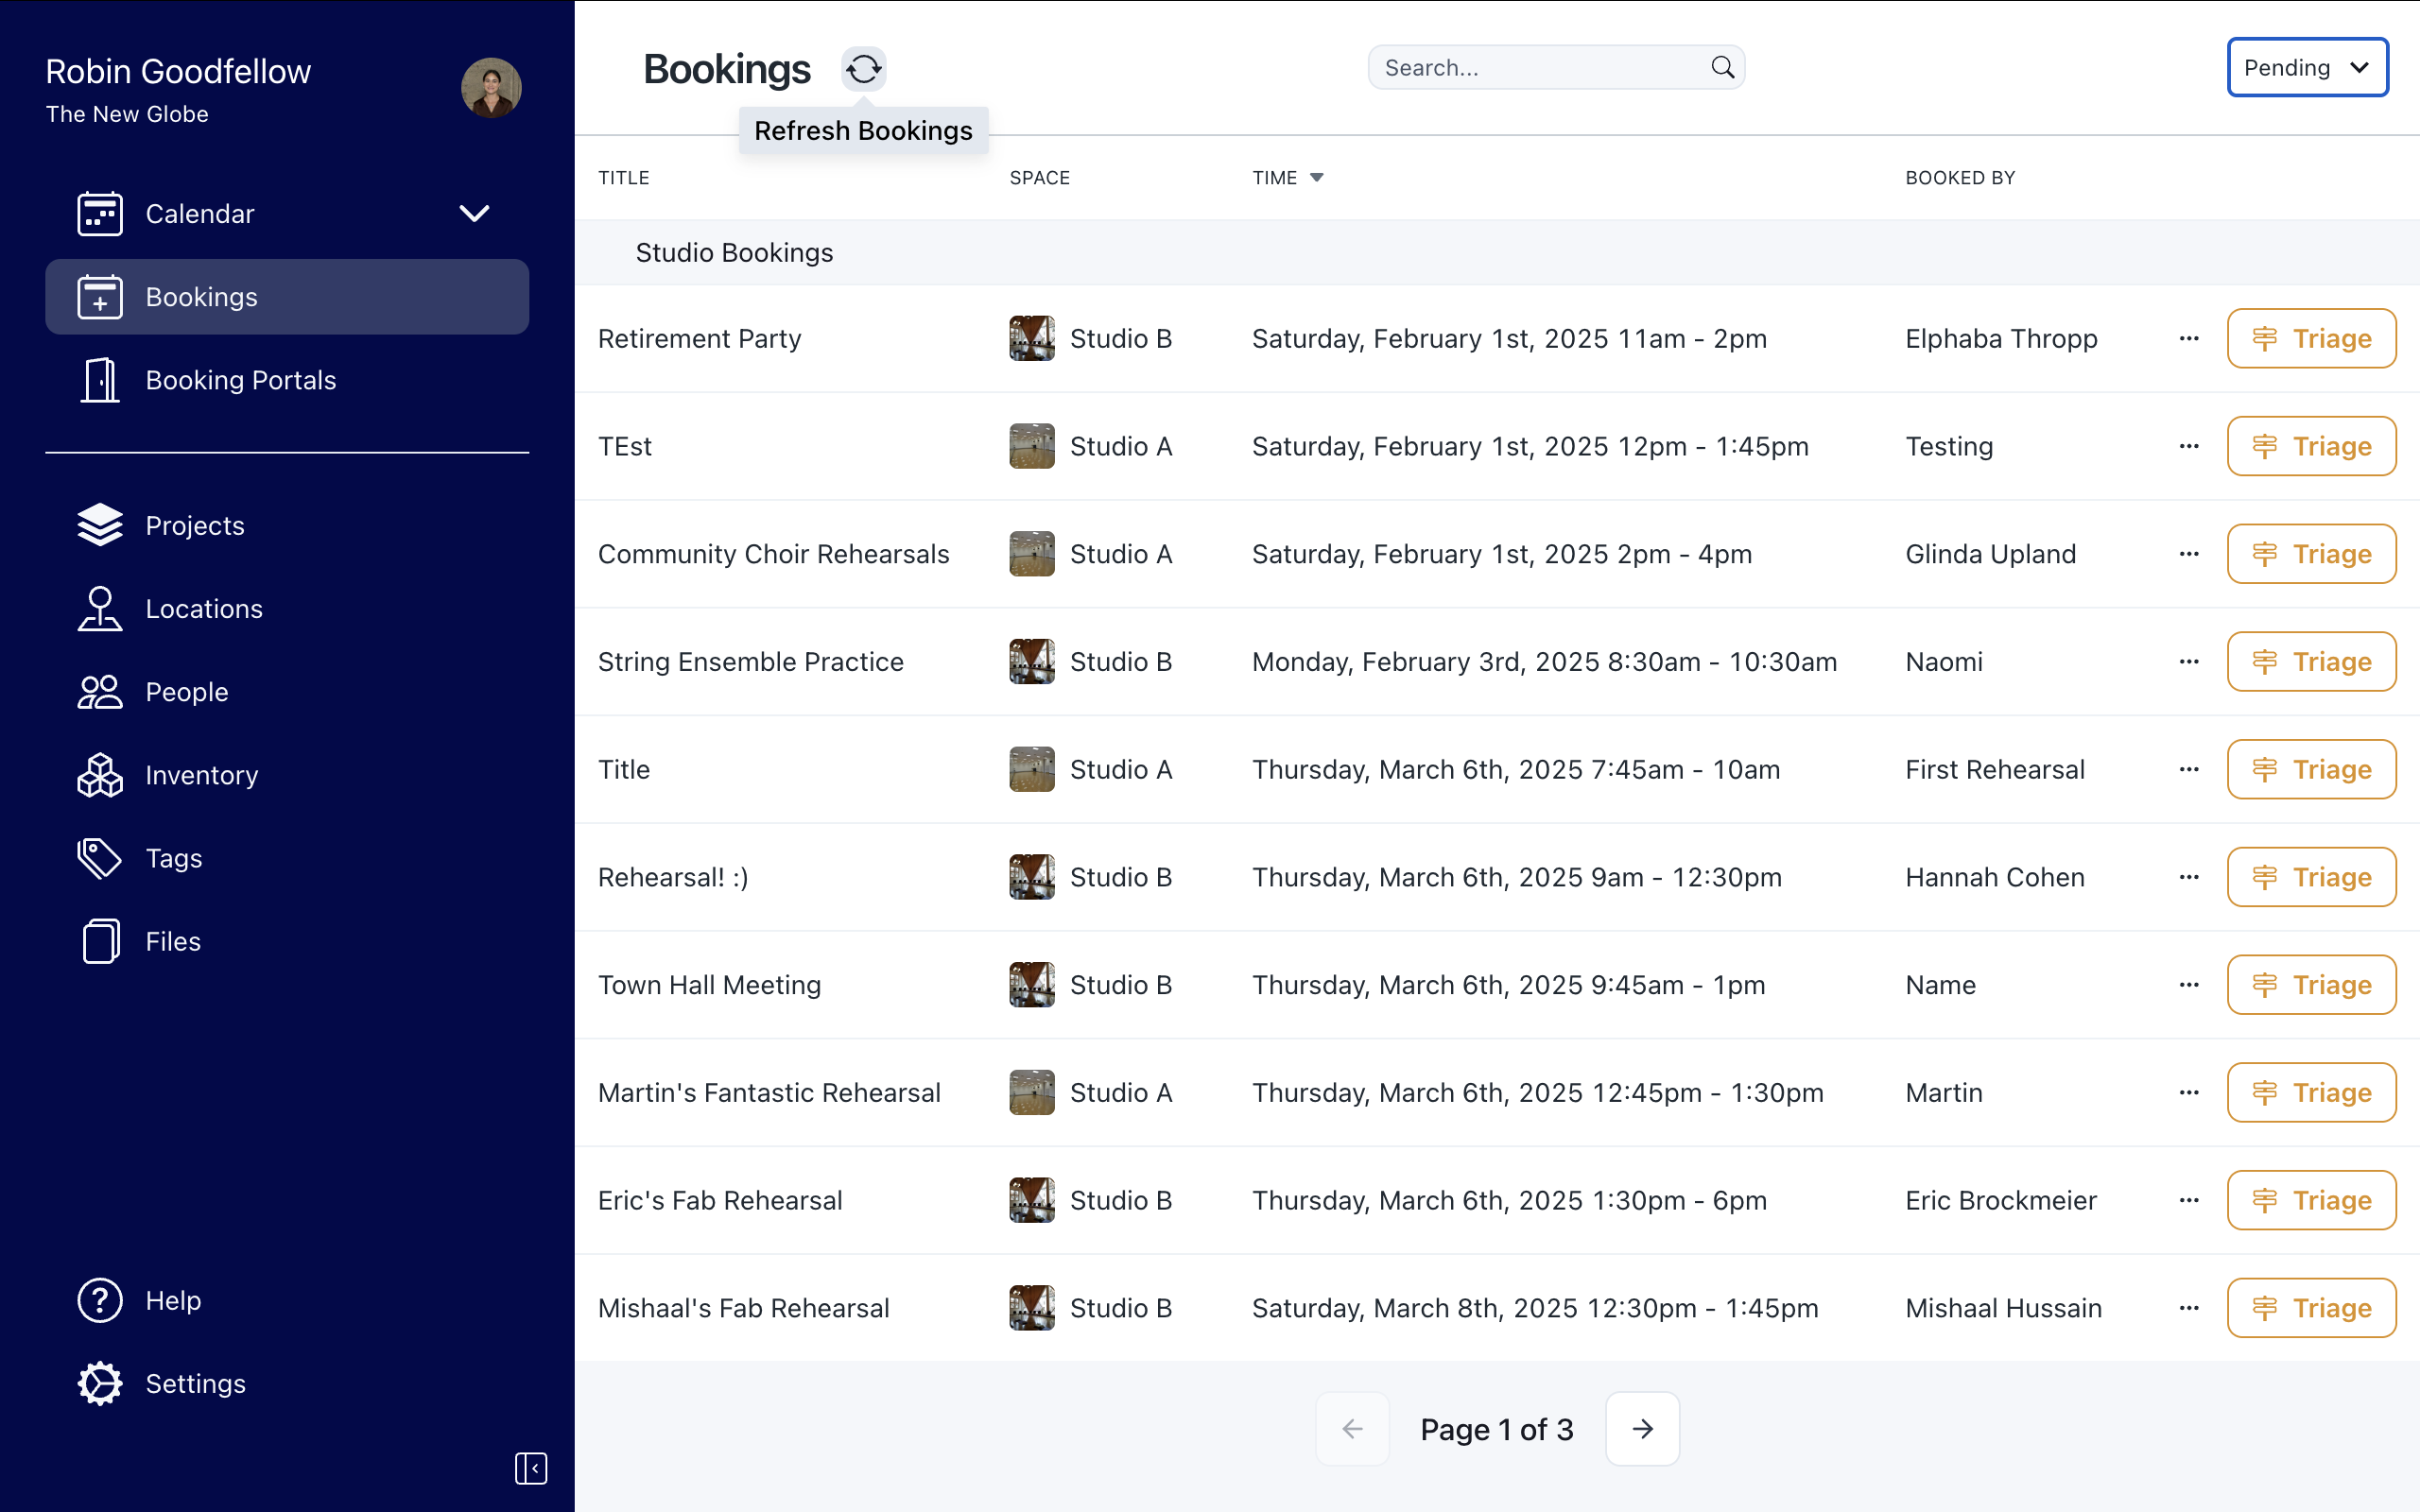Select Bookings in the sidebar

pos(201,296)
